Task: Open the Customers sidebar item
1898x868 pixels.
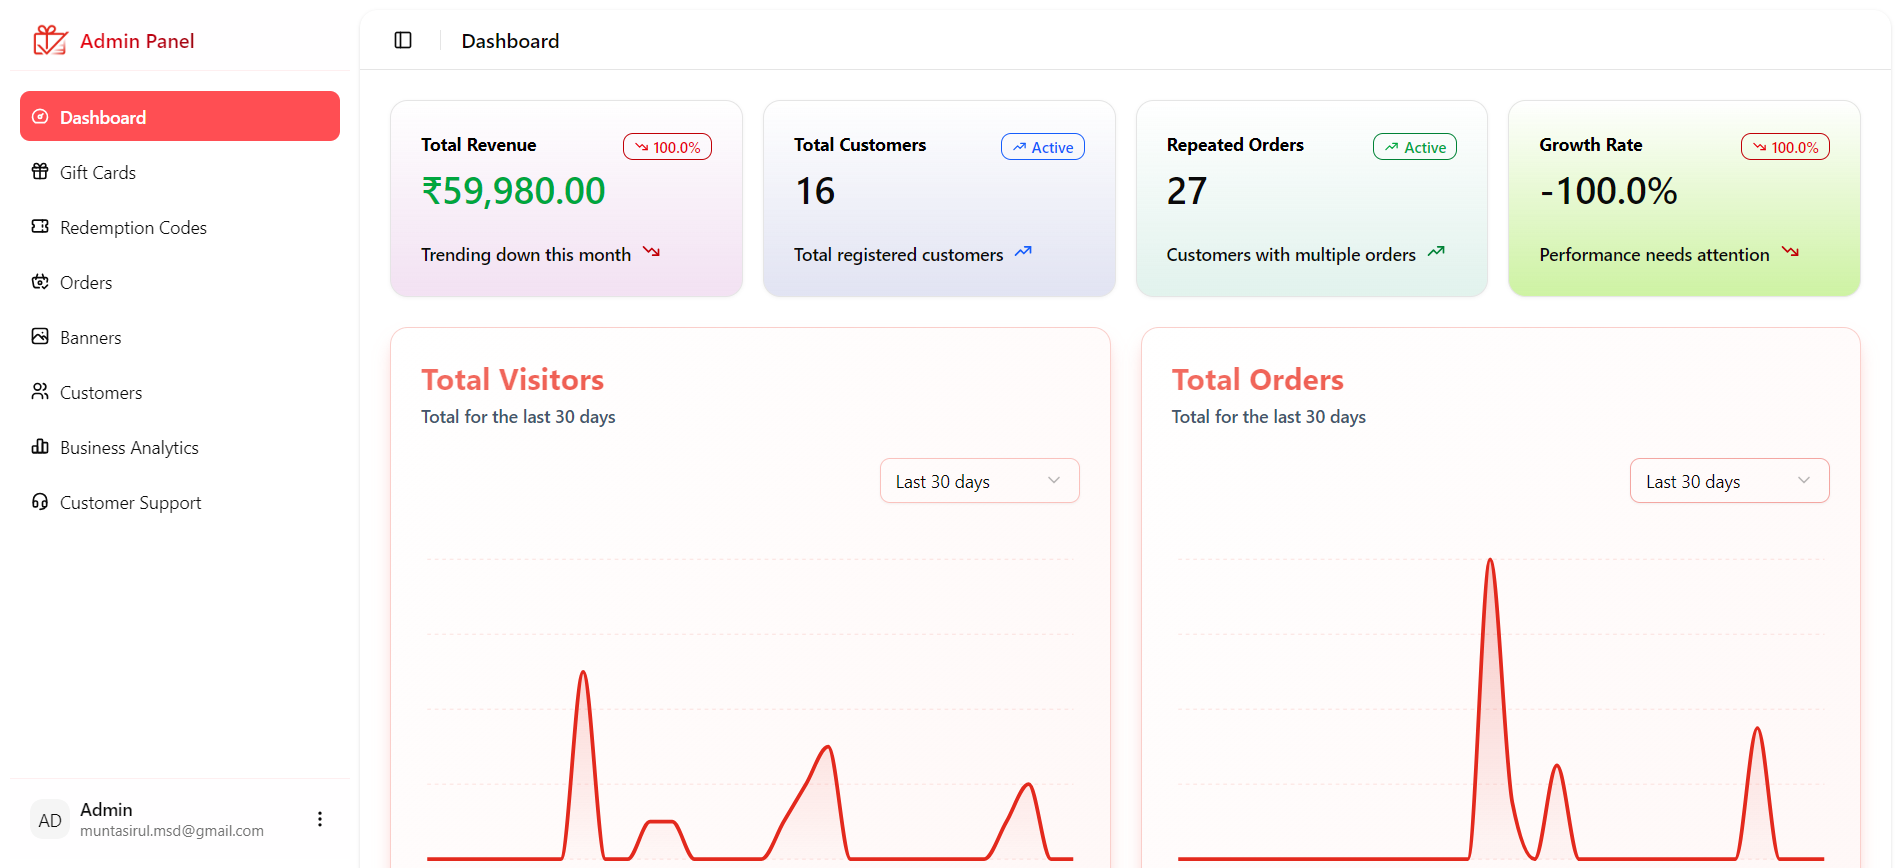Action: [180, 392]
